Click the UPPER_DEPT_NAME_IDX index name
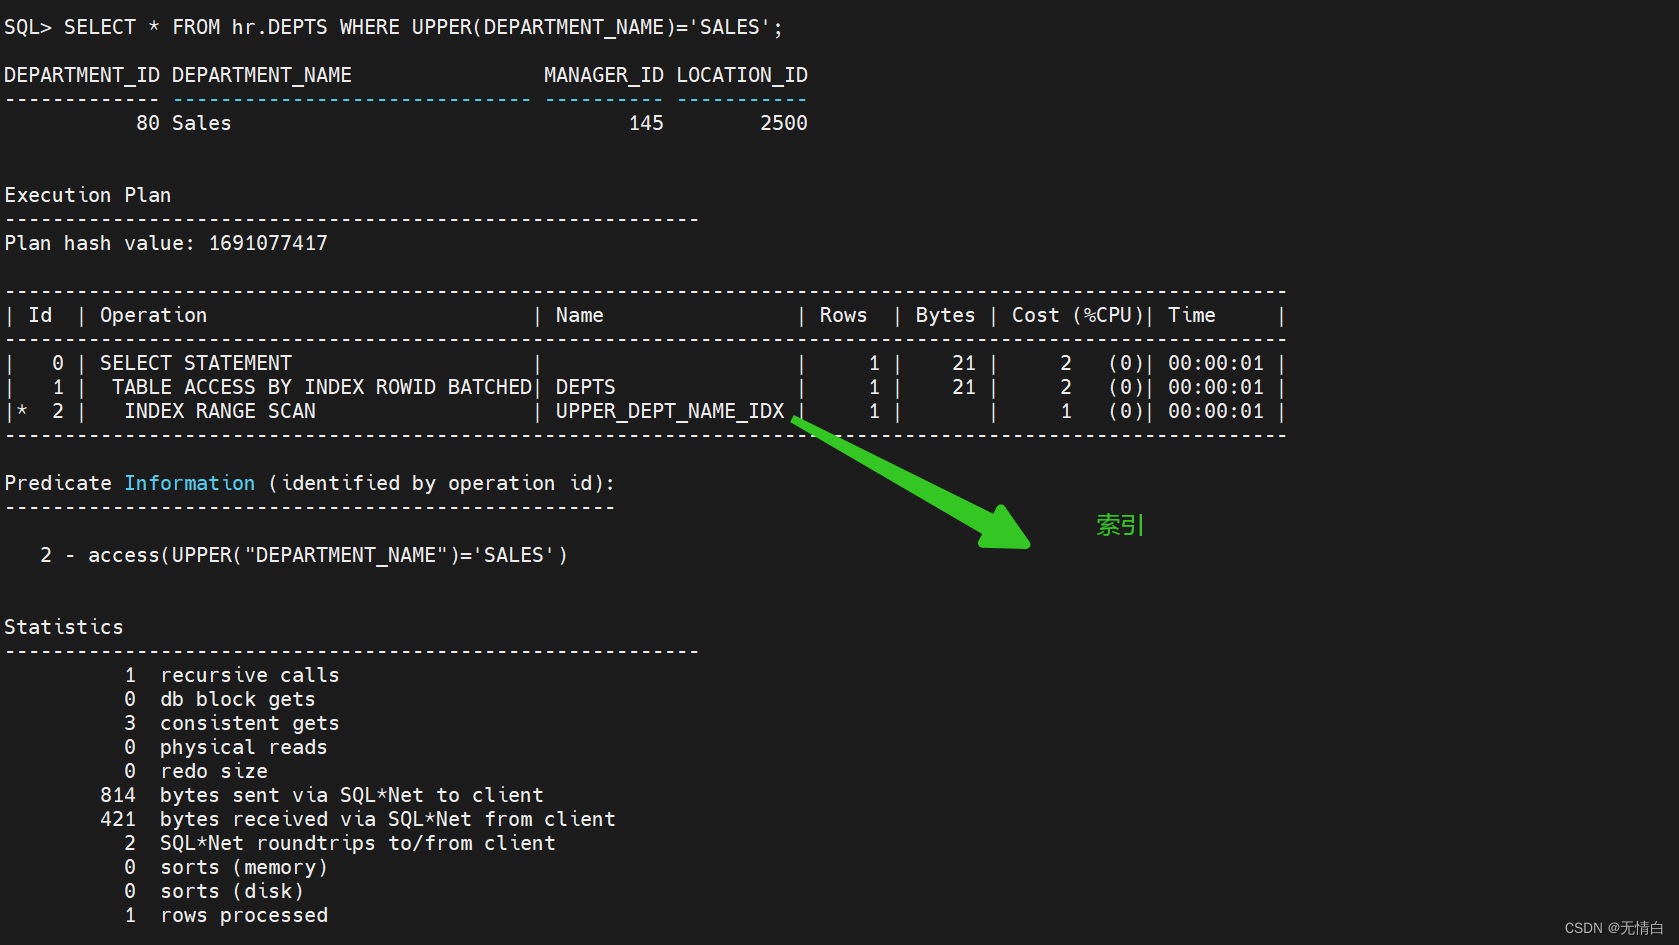1679x945 pixels. [x=670, y=411]
